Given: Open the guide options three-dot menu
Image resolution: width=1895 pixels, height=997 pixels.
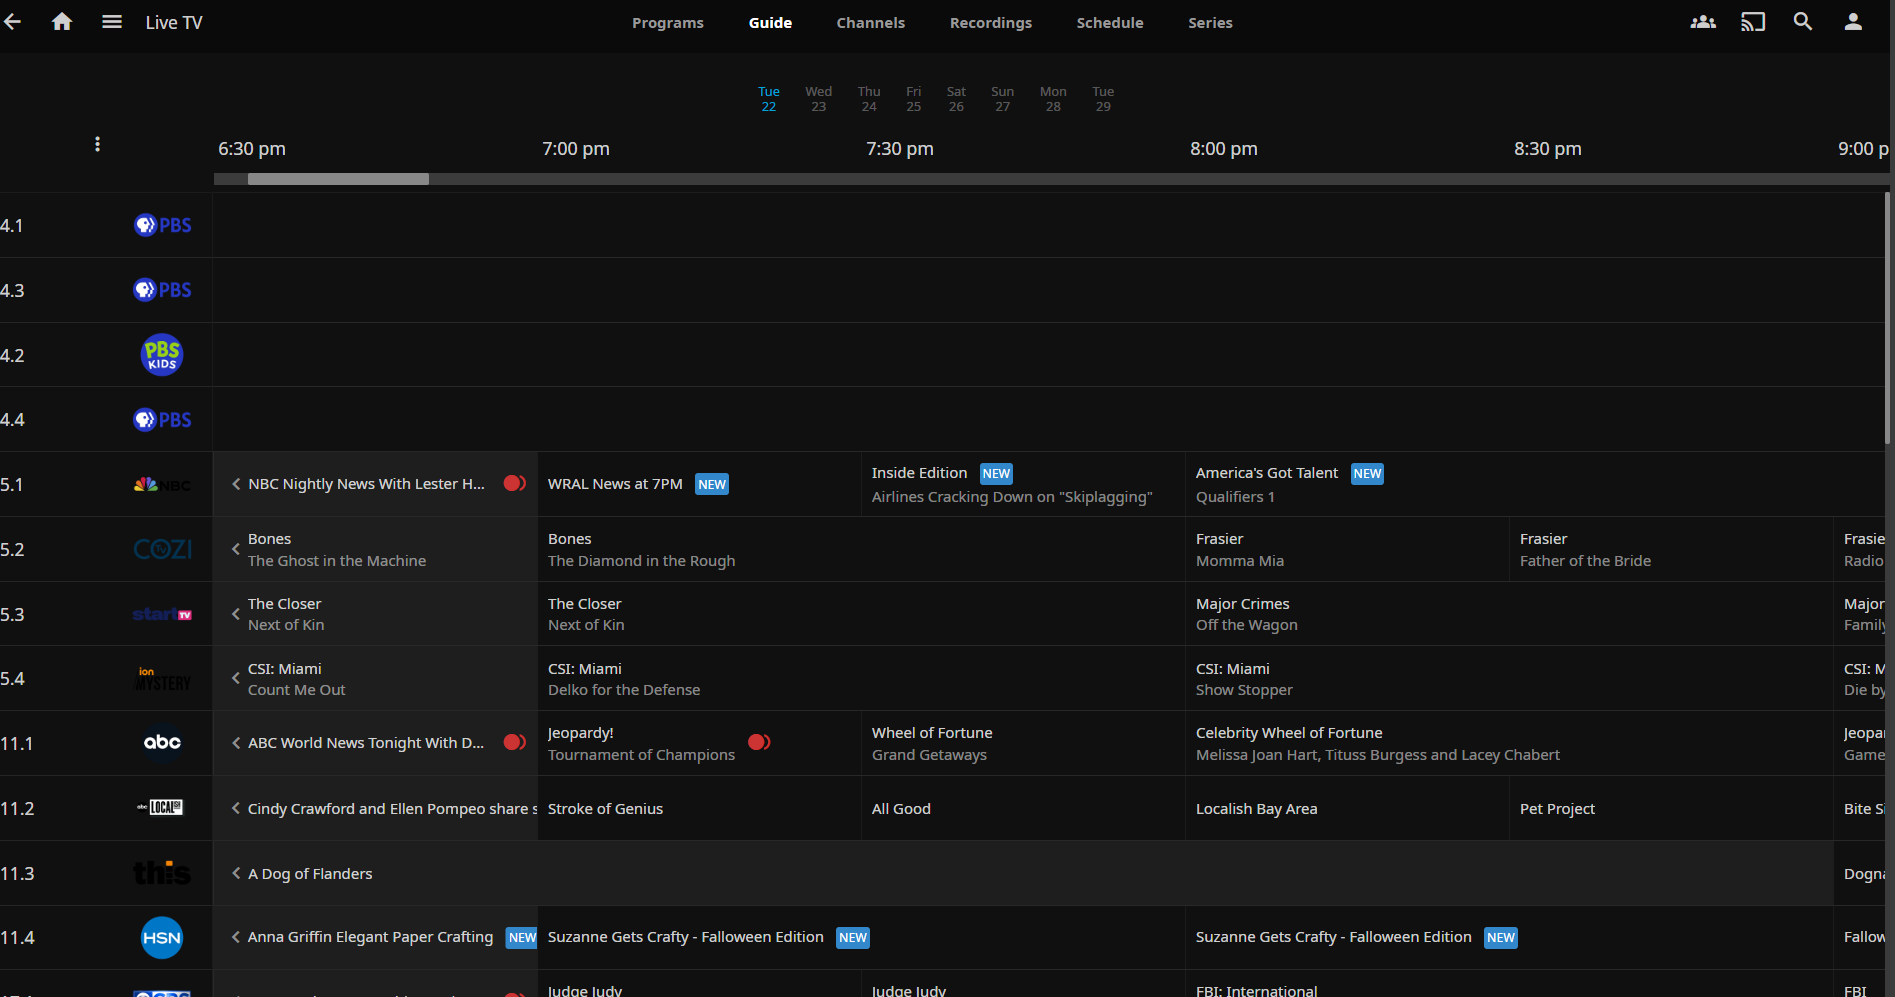Looking at the screenshot, I should pyautogui.click(x=97, y=145).
